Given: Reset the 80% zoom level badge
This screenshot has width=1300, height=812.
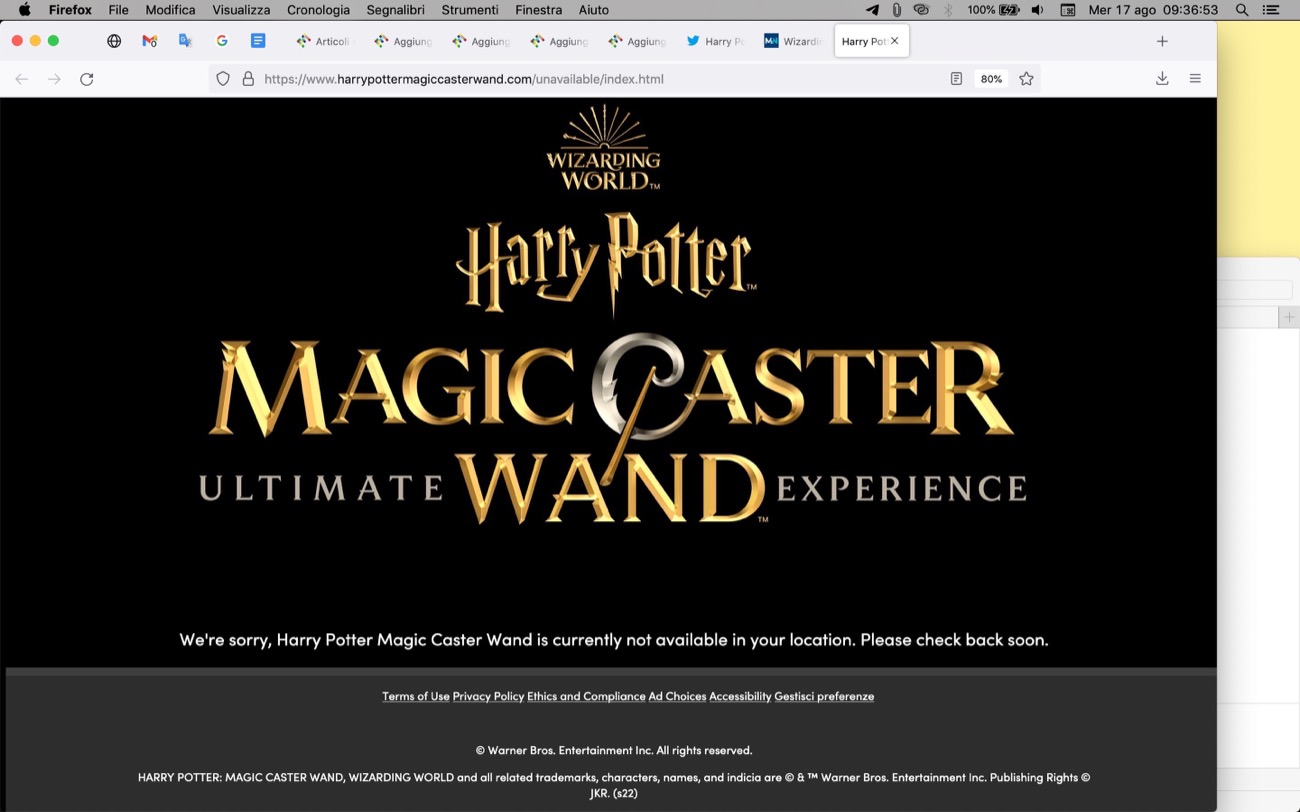Looking at the screenshot, I should (x=991, y=79).
